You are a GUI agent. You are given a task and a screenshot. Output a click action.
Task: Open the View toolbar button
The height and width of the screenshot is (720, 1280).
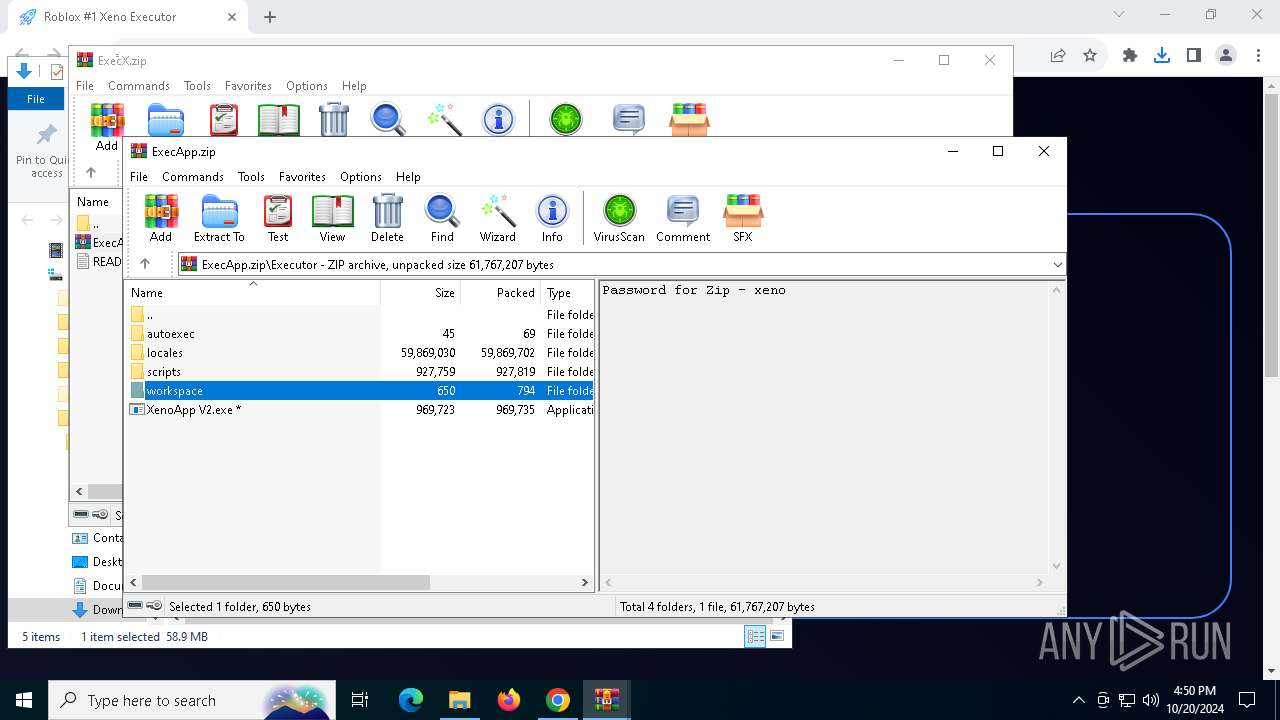[x=332, y=219]
